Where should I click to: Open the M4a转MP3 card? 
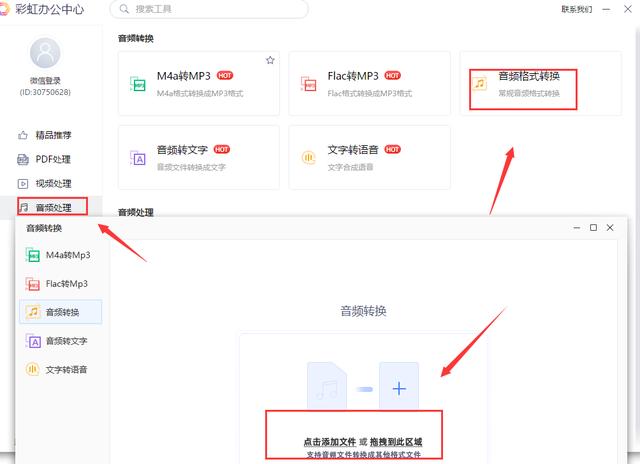tap(199, 83)
